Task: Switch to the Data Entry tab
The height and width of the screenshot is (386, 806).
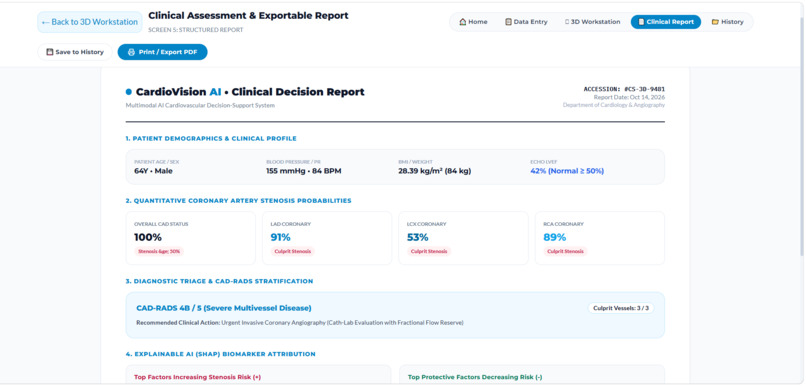Action: [526, 22]
